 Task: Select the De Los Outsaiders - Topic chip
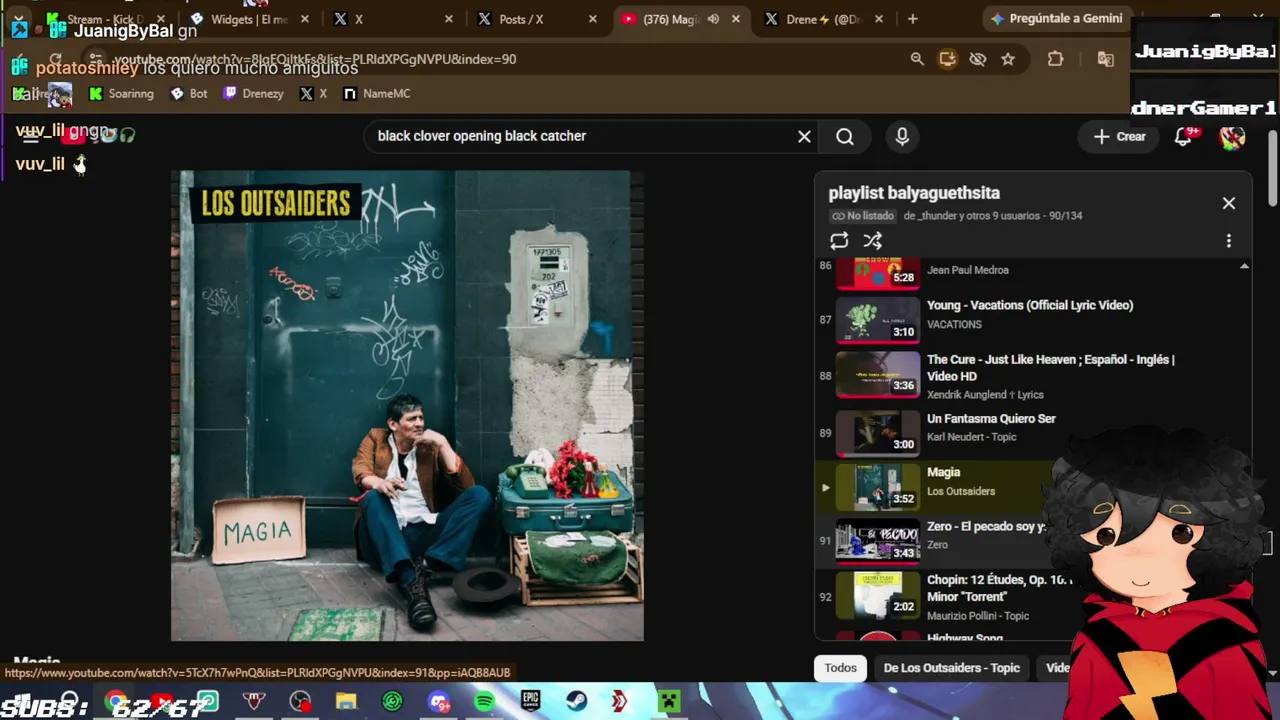[x=951, y=668]
